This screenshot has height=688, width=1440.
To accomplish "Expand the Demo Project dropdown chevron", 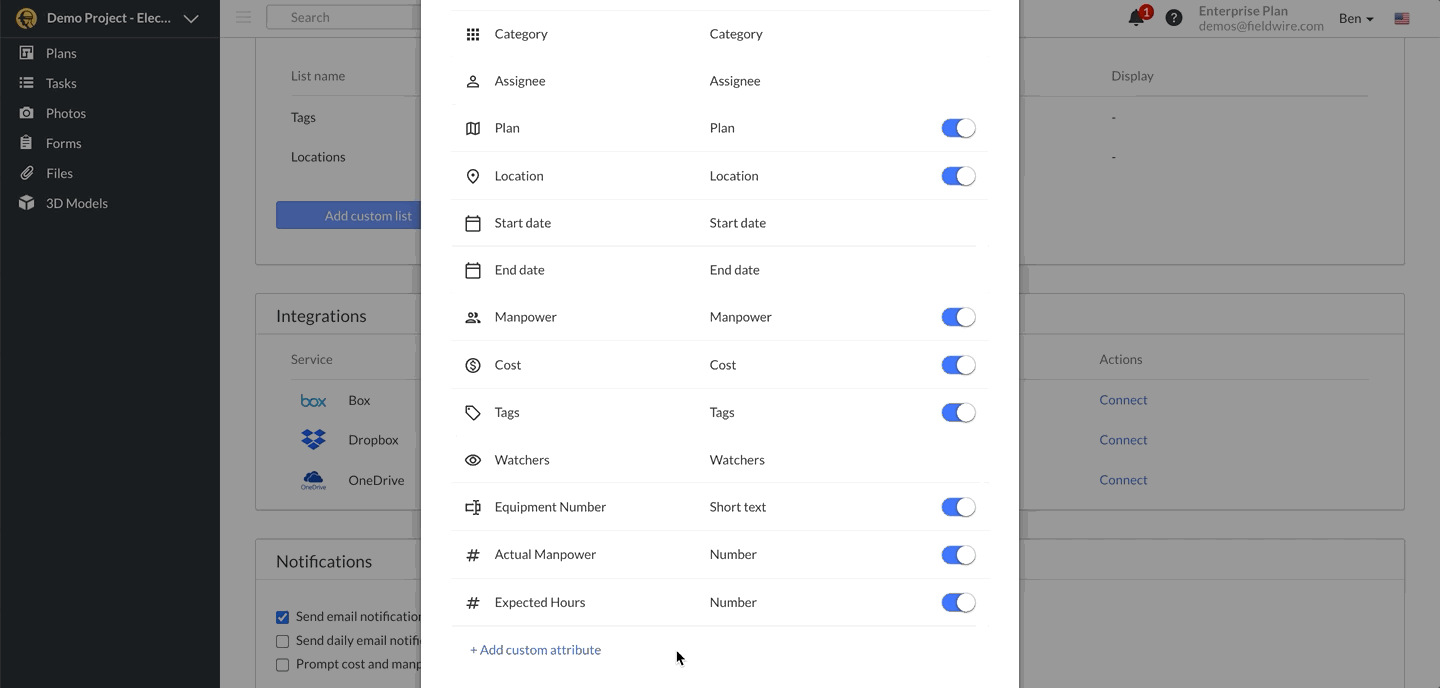I will click(191, 18).
